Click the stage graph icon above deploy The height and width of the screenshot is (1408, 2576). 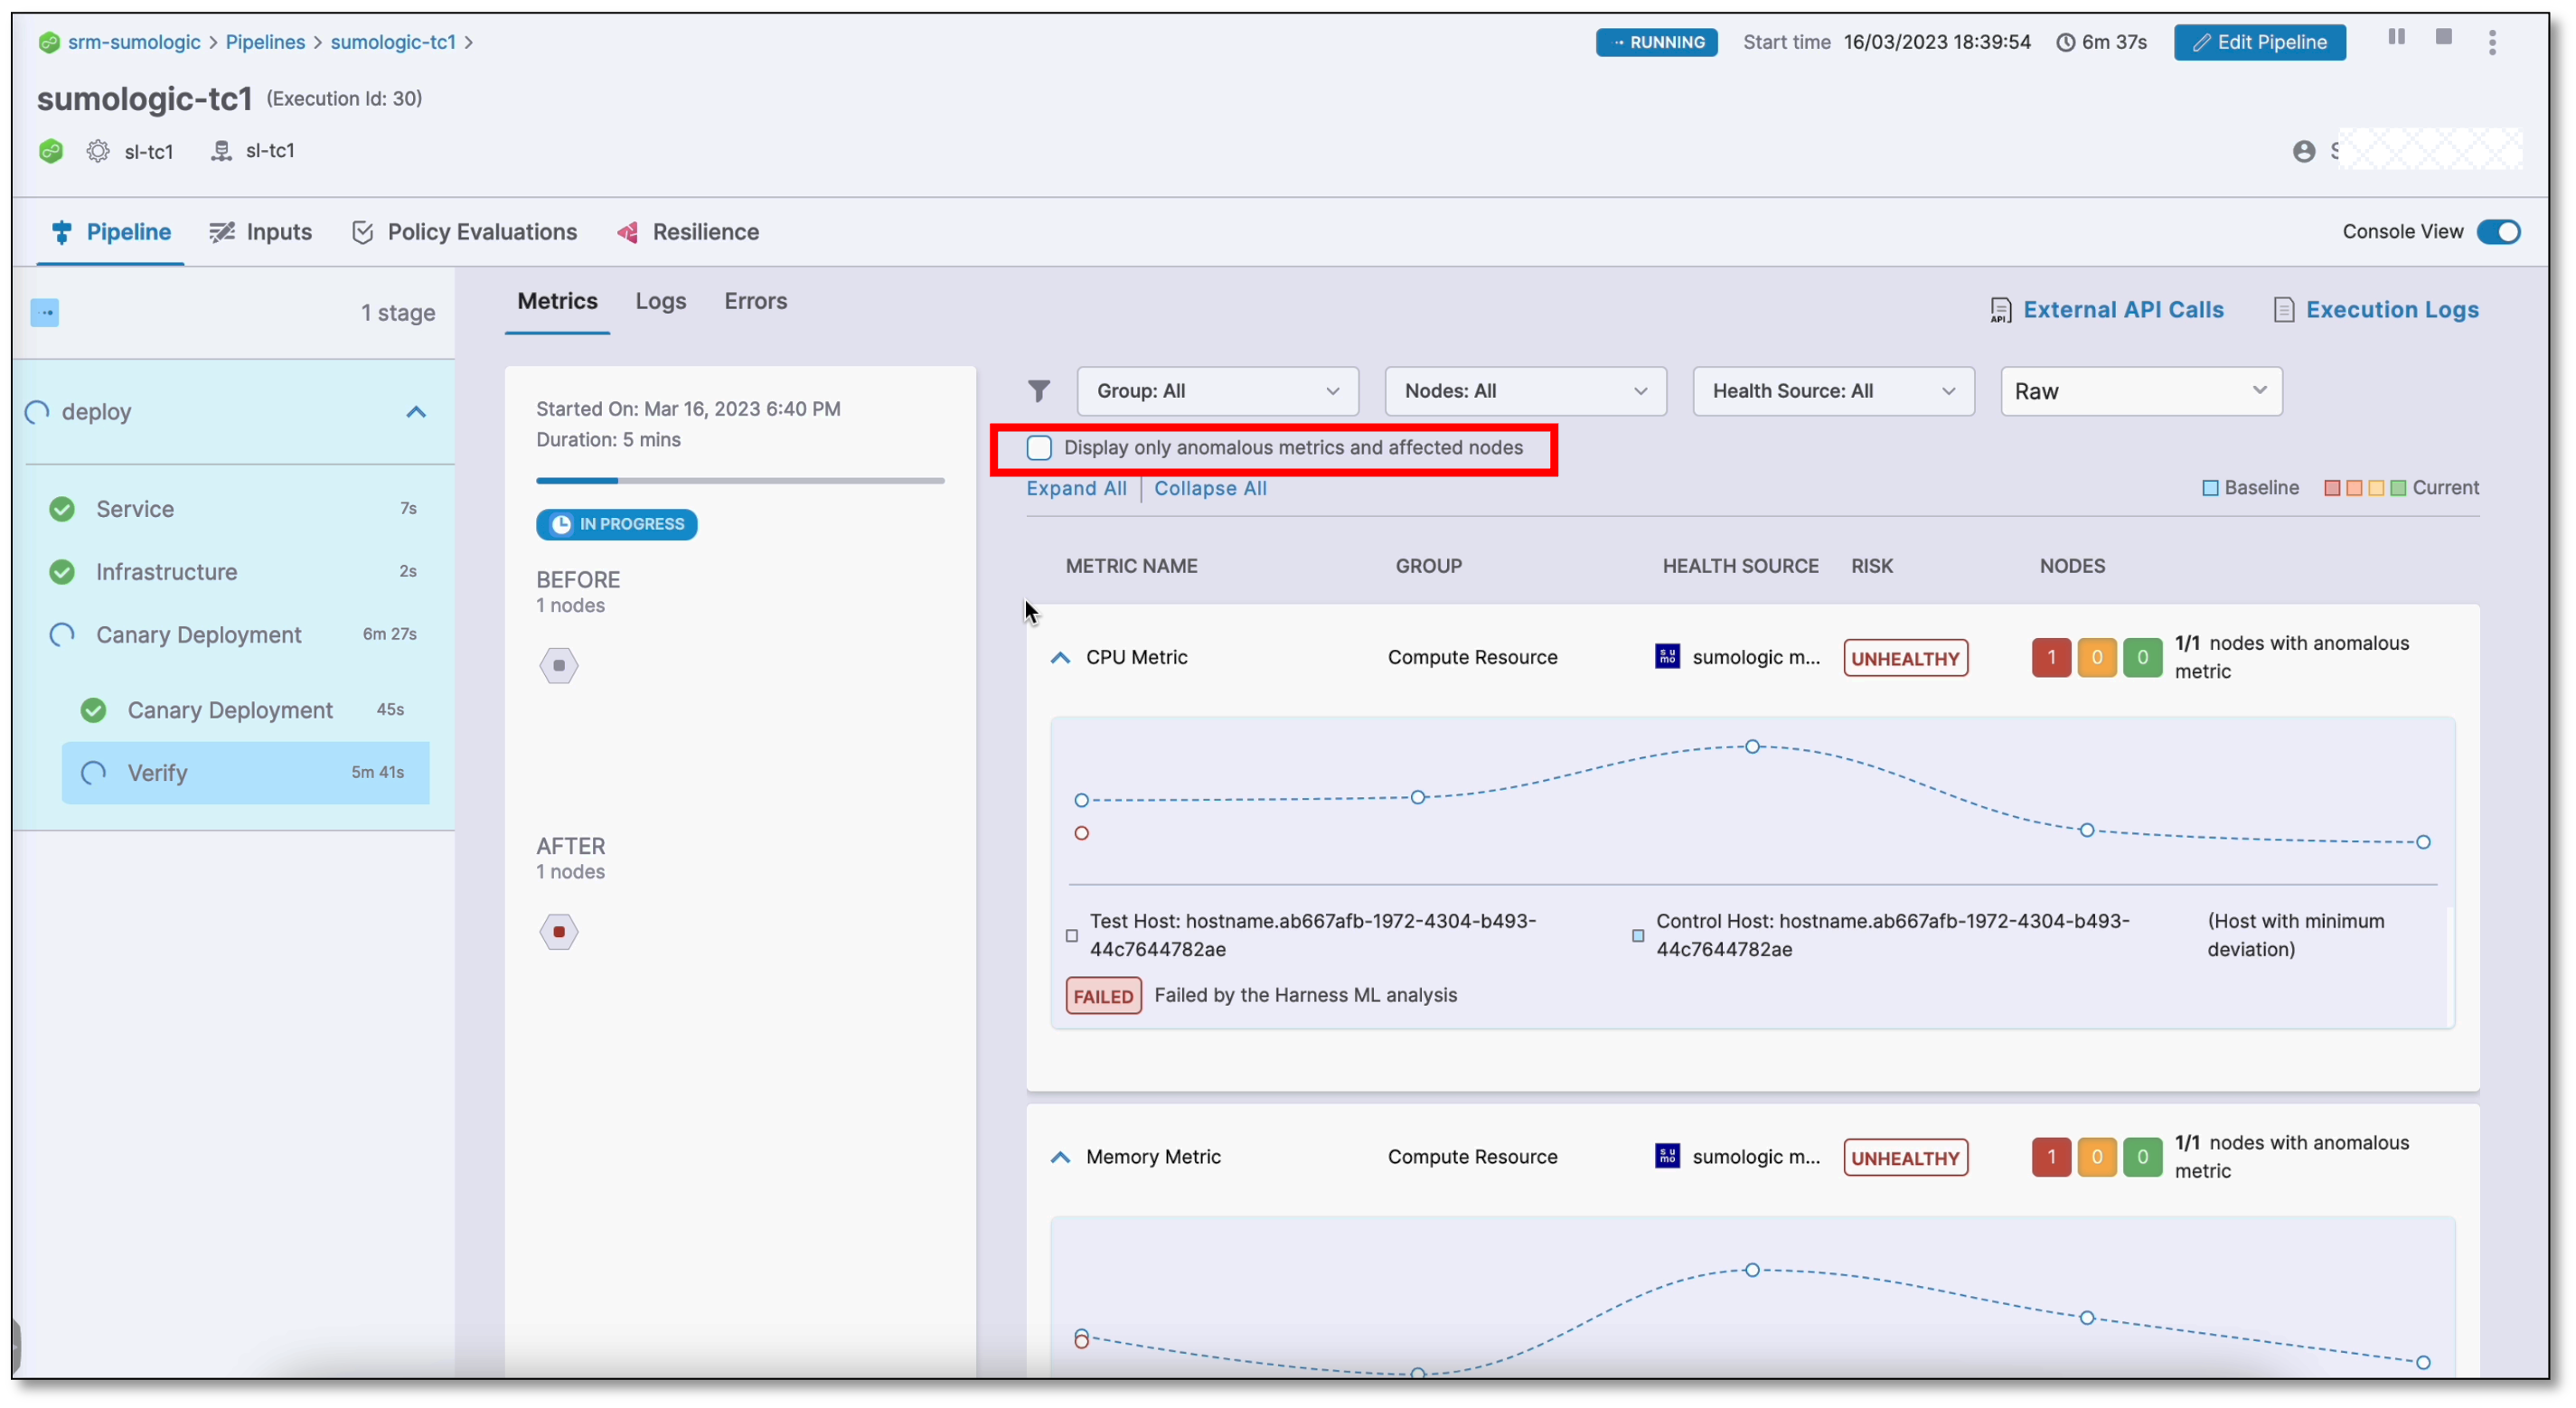(x=44, y=313)
